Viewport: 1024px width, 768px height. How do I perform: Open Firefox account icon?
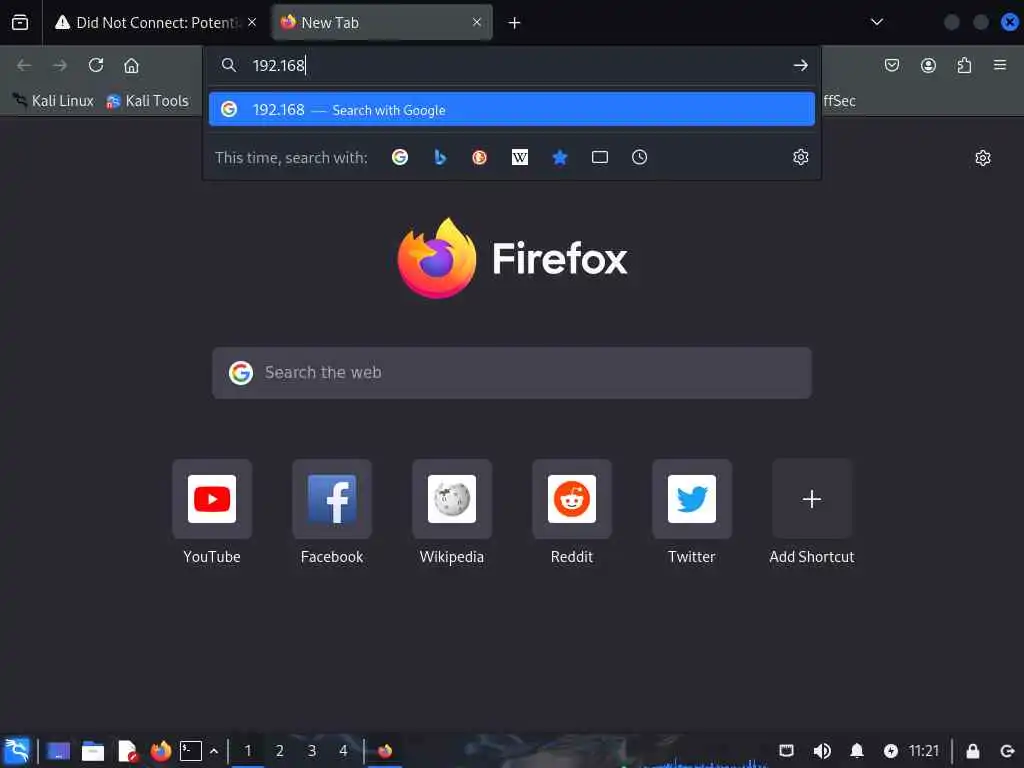[928, 65]
